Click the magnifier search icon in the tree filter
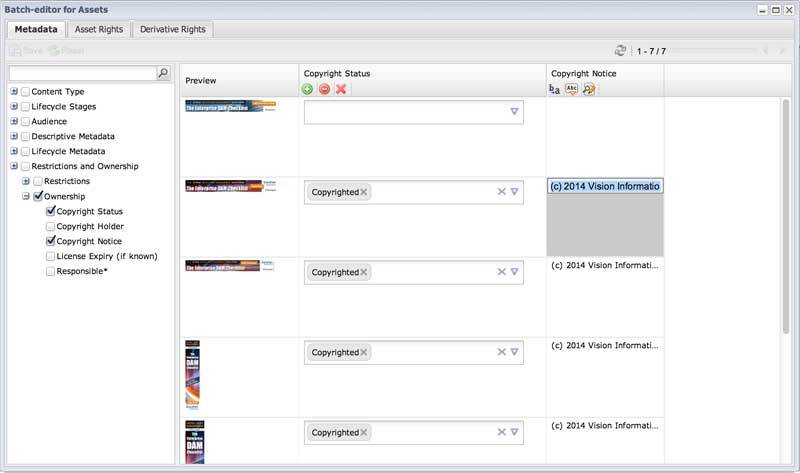 163,73
